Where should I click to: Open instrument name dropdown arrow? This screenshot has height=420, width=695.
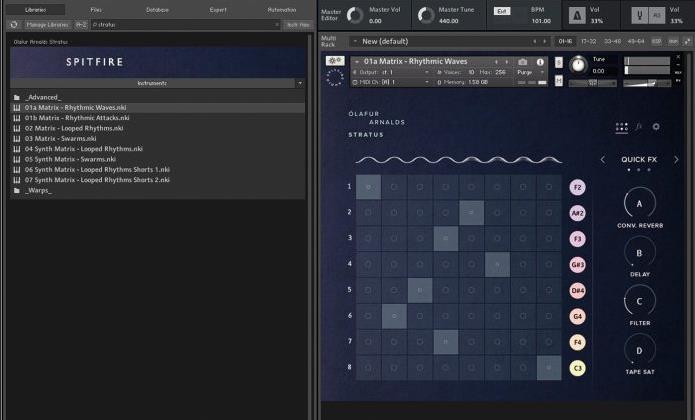pyautogui.click(x=357, y=62)
